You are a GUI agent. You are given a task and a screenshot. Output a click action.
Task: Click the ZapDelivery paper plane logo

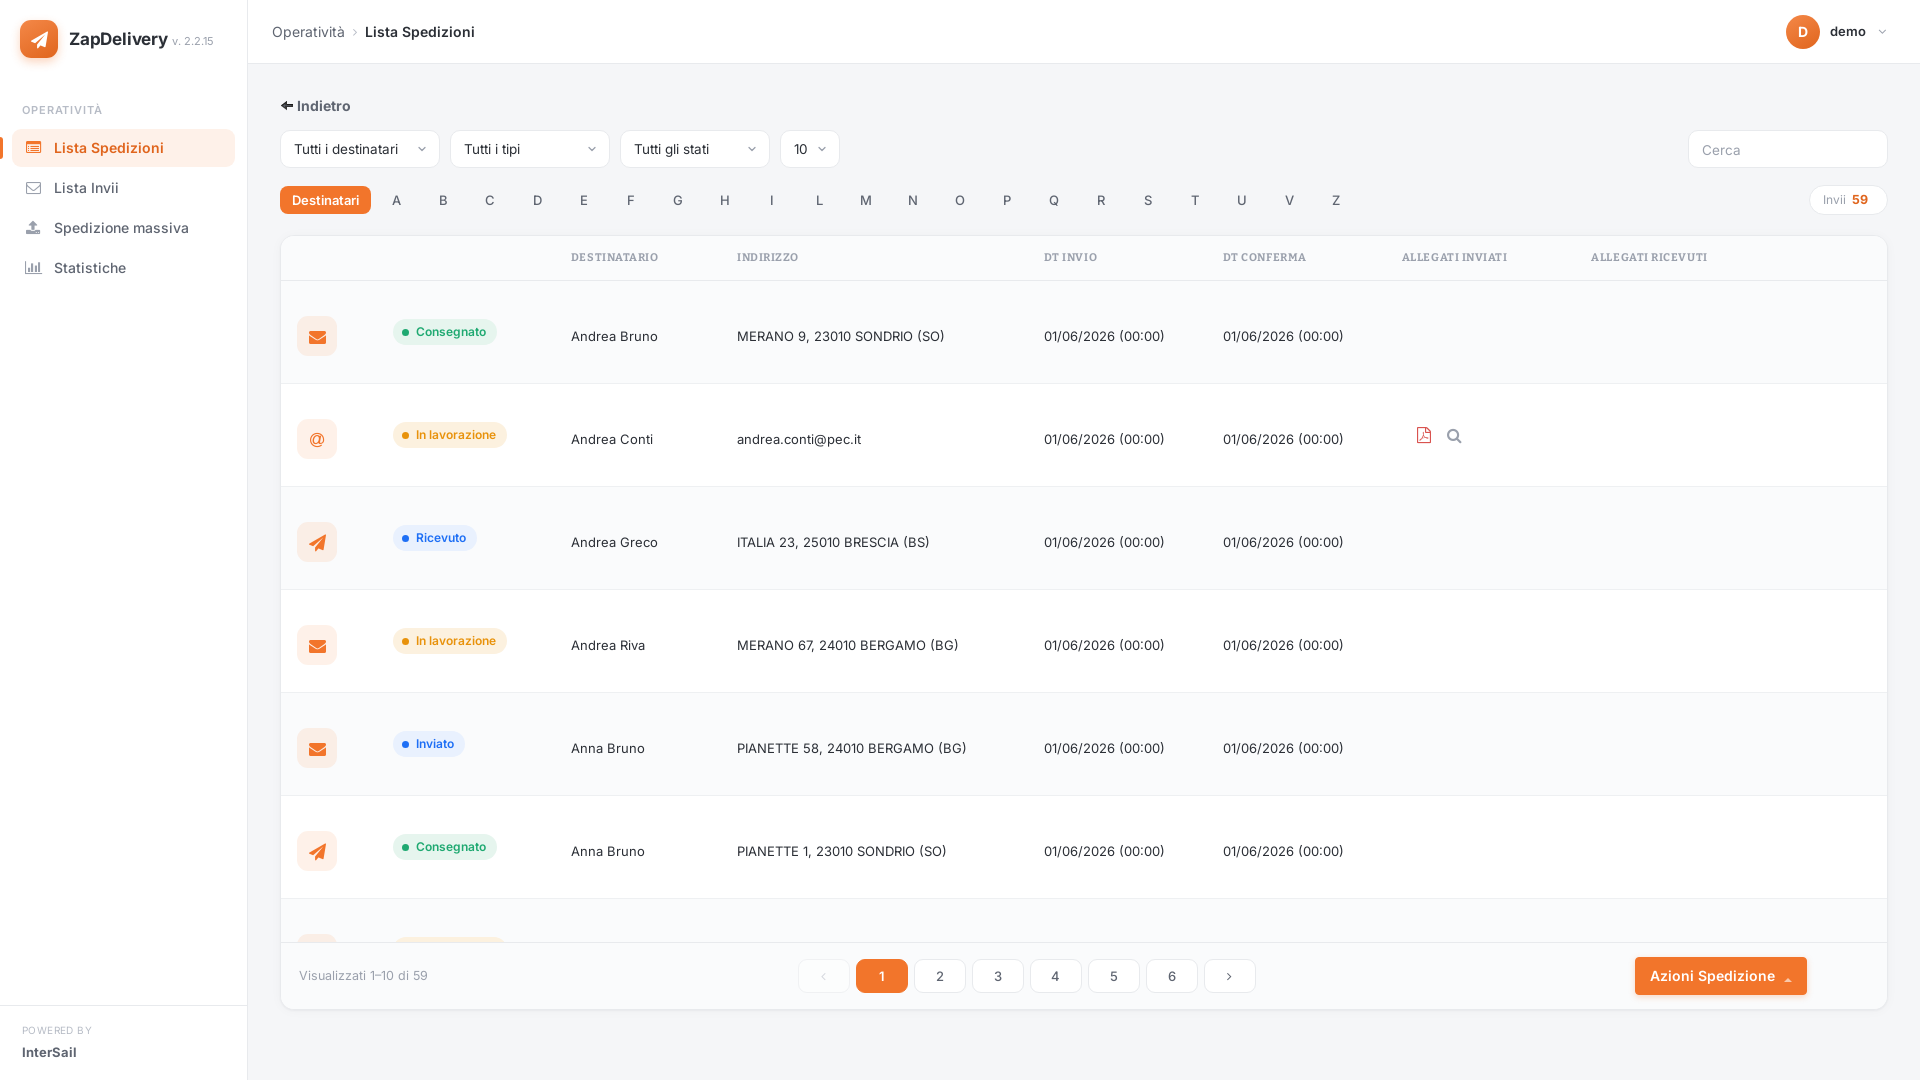point(39,39)
